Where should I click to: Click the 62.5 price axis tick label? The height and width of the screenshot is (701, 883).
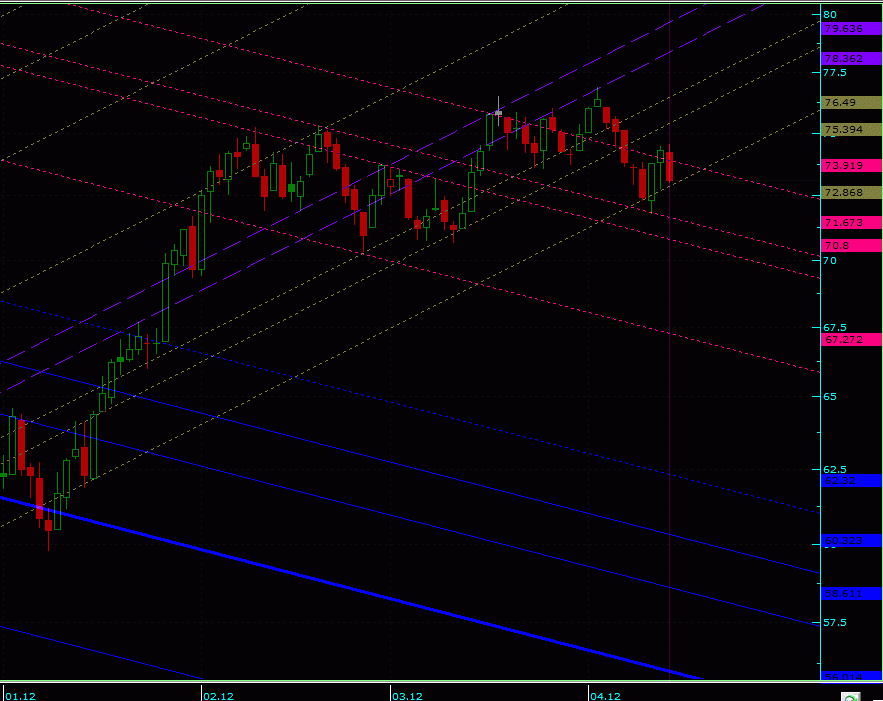(835, 470)
